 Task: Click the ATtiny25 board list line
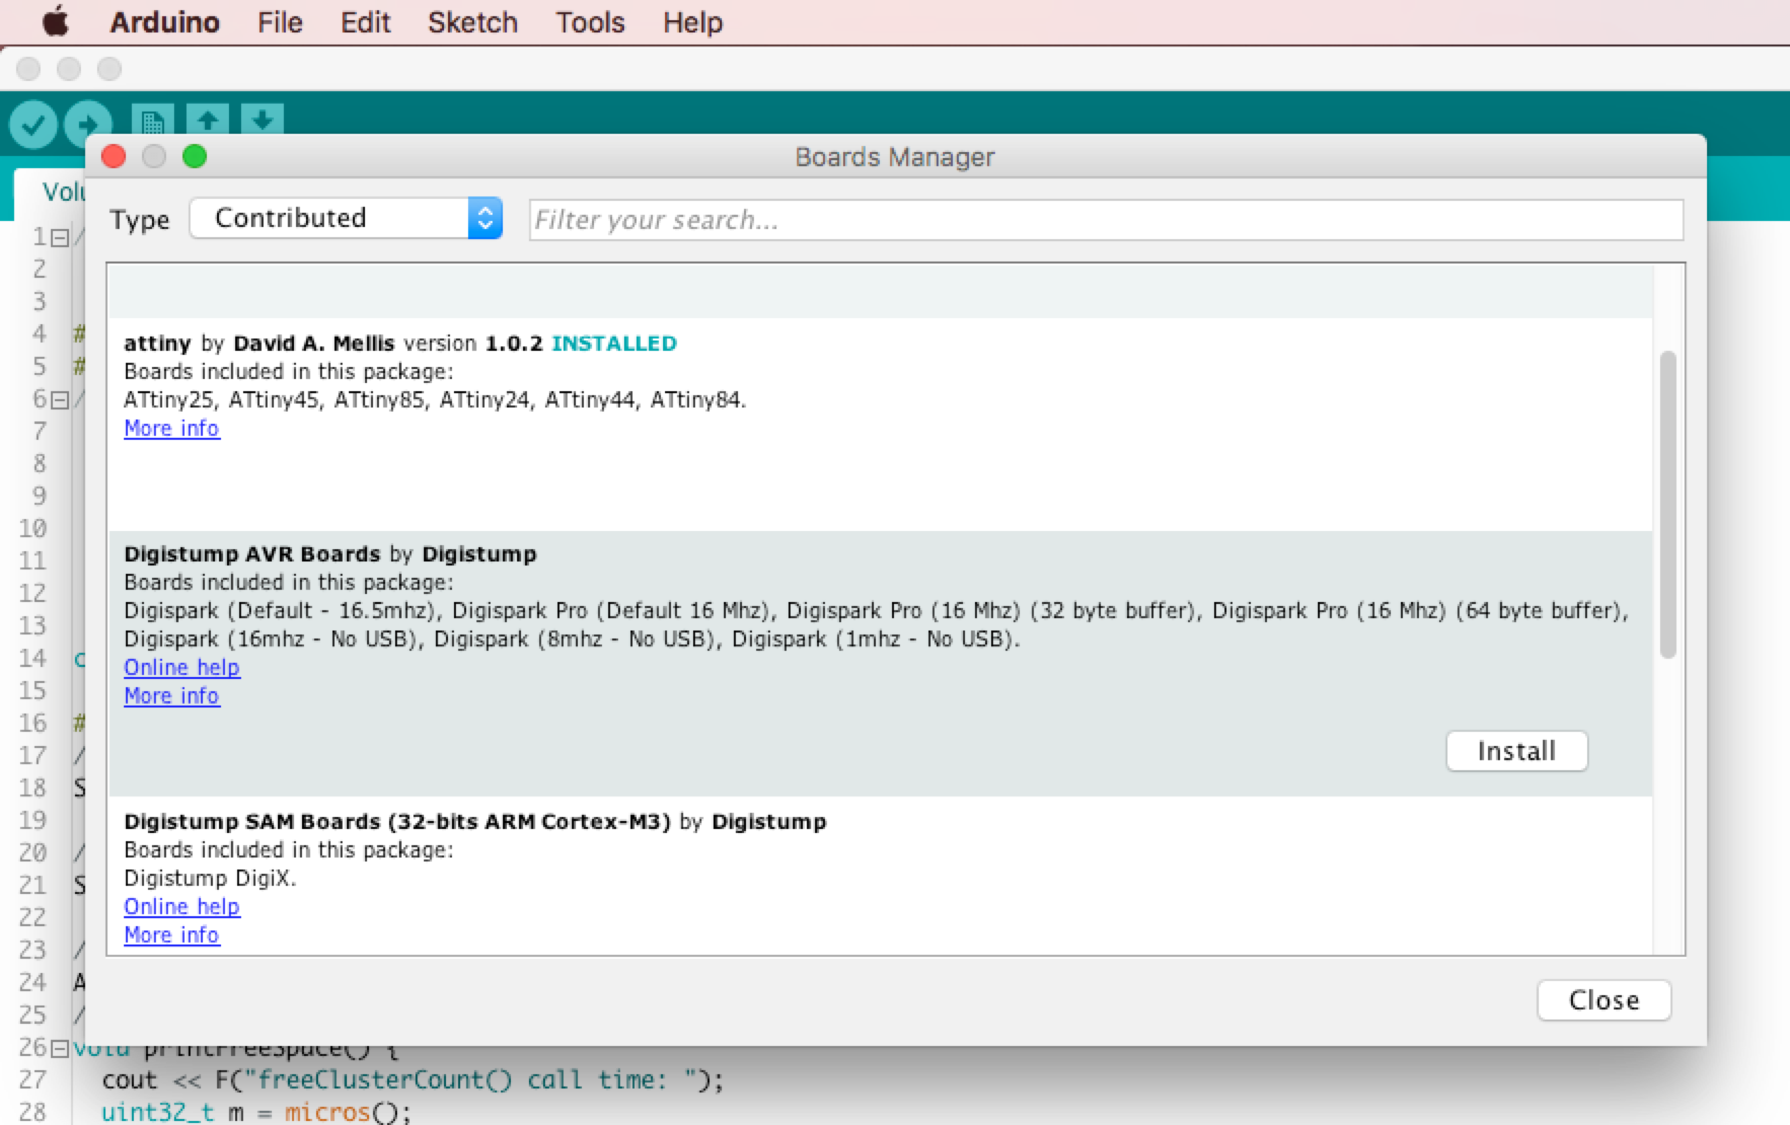click(435, 400)
